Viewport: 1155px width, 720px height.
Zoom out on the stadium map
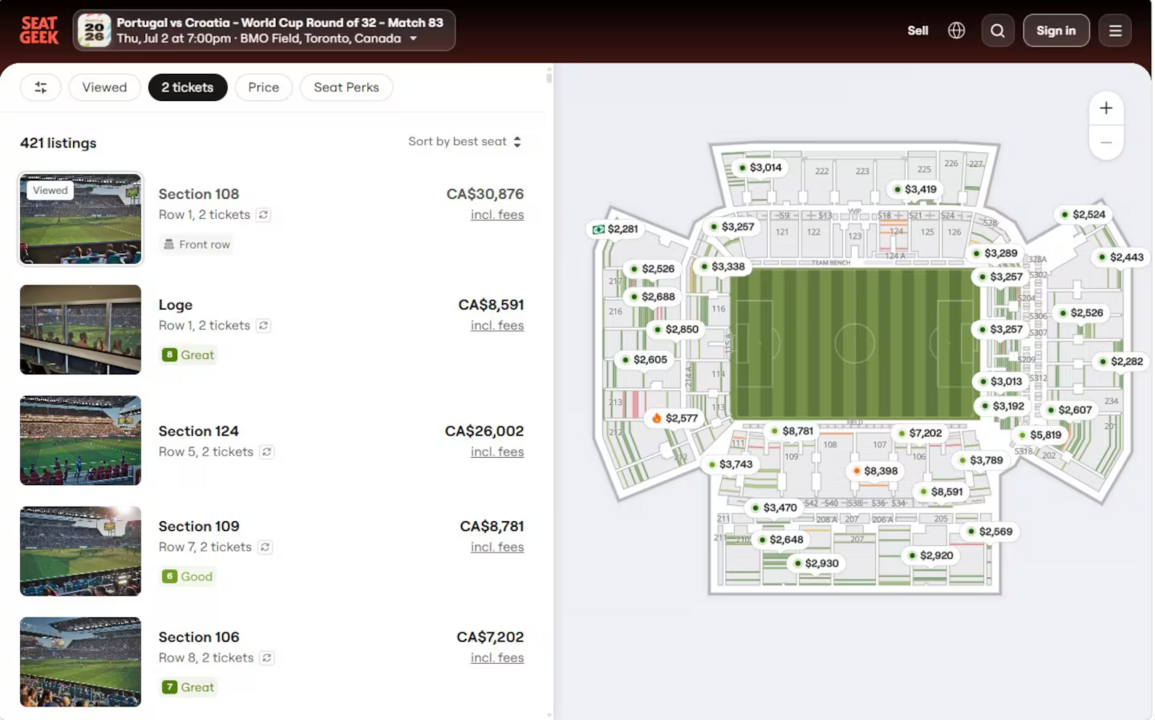coord(1106,142)
